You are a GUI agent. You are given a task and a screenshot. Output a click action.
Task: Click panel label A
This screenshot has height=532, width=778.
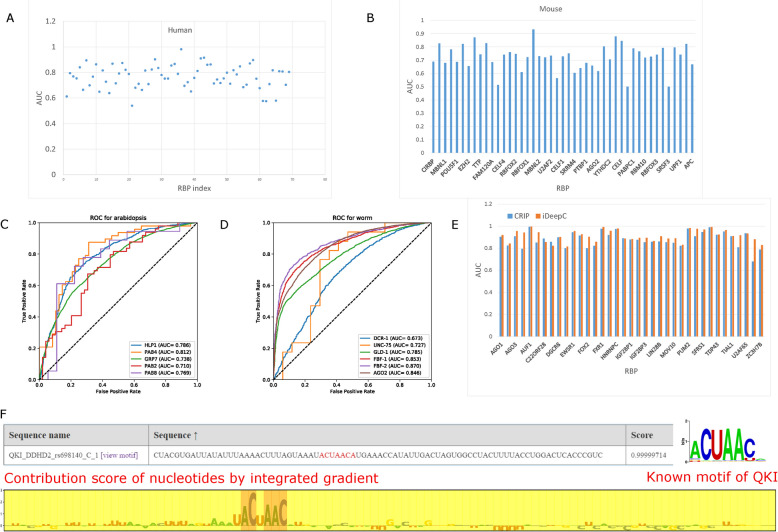point(10,18)
